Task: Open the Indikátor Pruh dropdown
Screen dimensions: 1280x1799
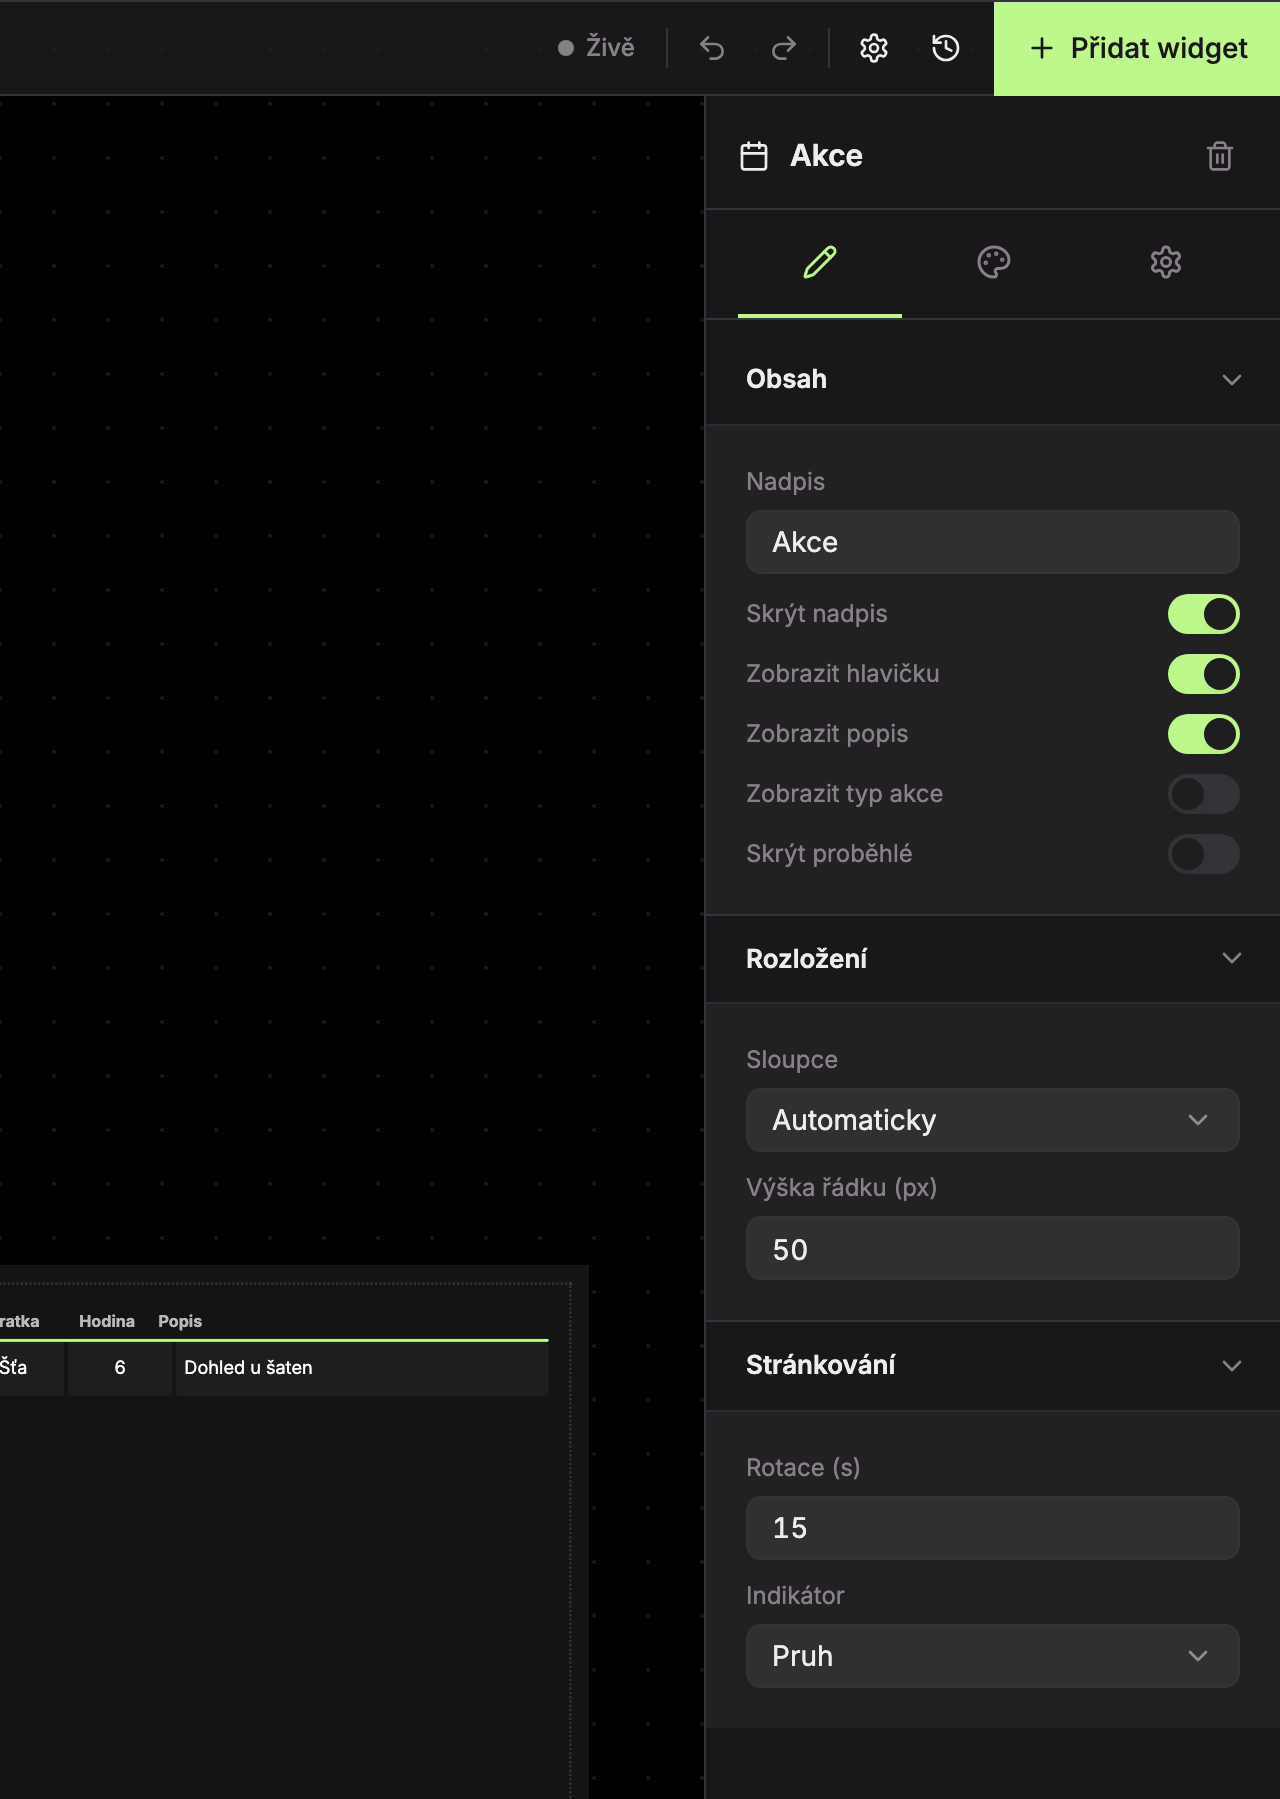Action: coord(993,1656)
